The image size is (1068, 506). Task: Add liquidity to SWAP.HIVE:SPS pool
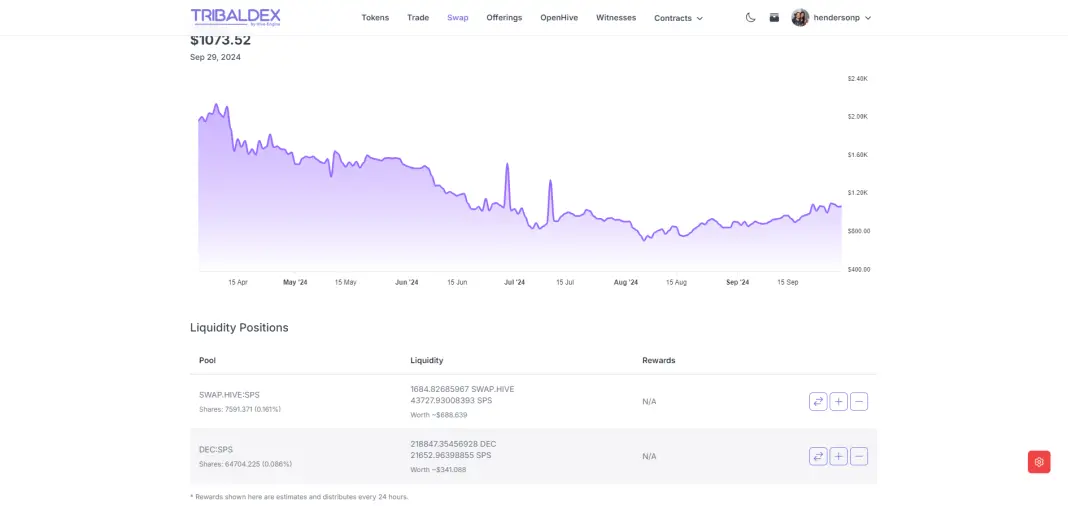click(838, 402)
